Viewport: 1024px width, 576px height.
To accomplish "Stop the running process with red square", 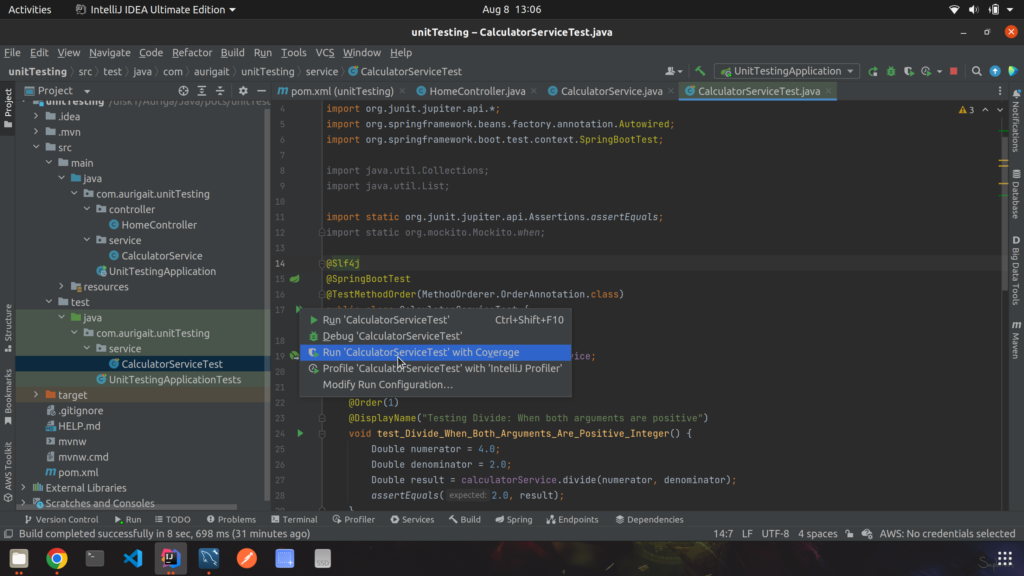I will point(953,71).
